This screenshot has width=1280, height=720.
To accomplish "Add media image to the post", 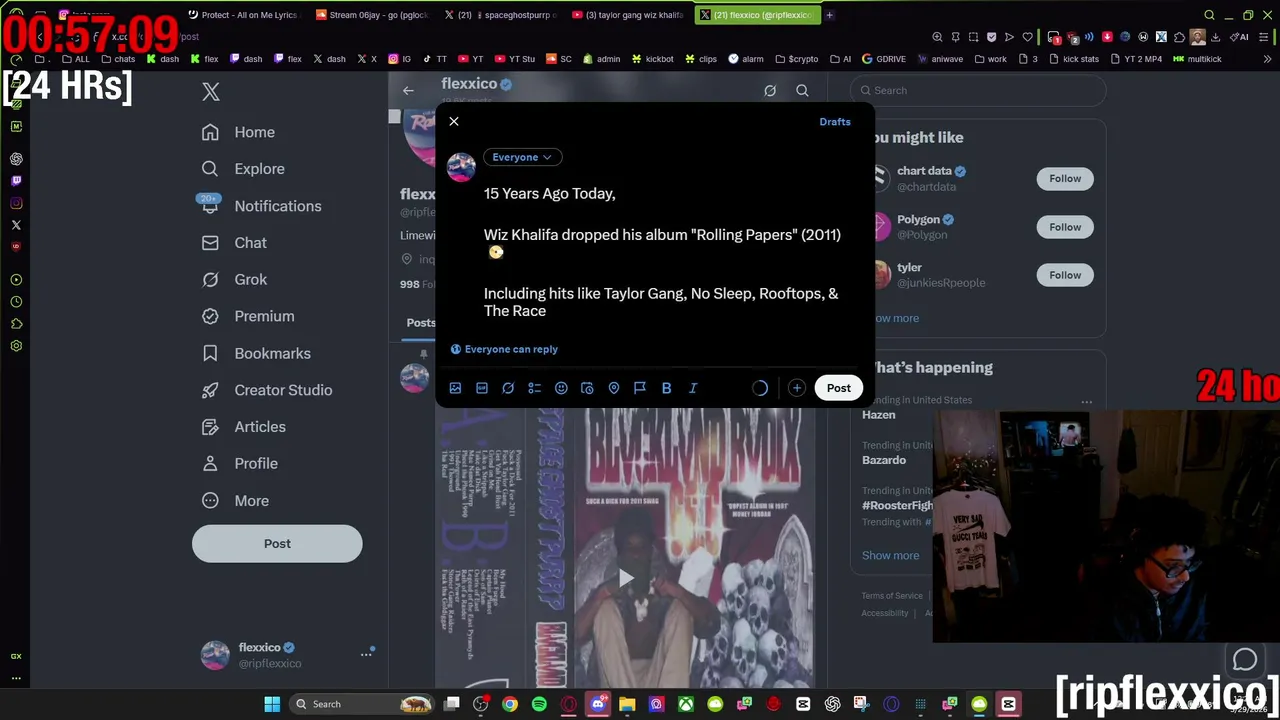I will pos(455,388).
